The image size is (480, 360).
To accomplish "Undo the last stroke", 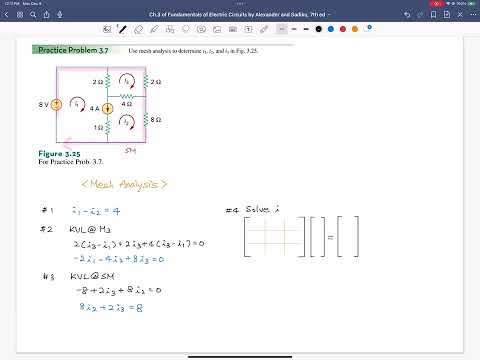I will point(407,15).
